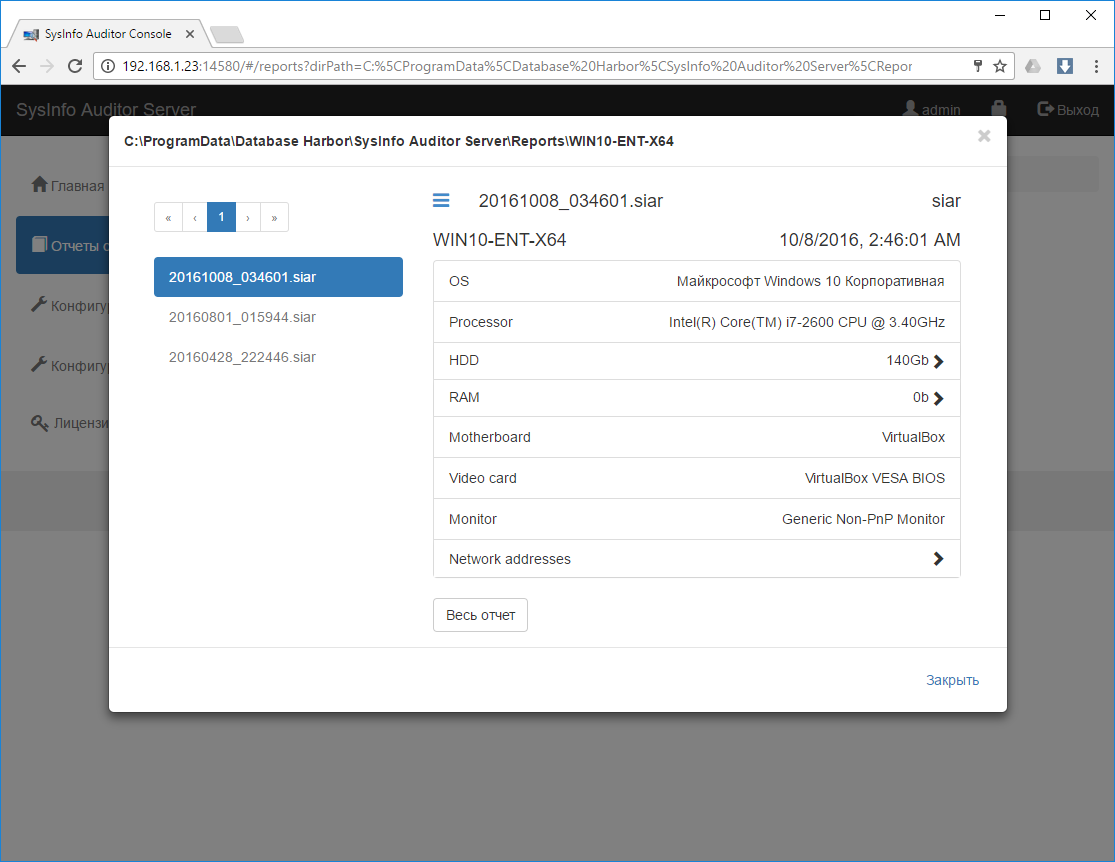Viewport: 1115px width, 862px height.
Task: Click the Motherboard VirtualBox row
Action: pos(696,437)
